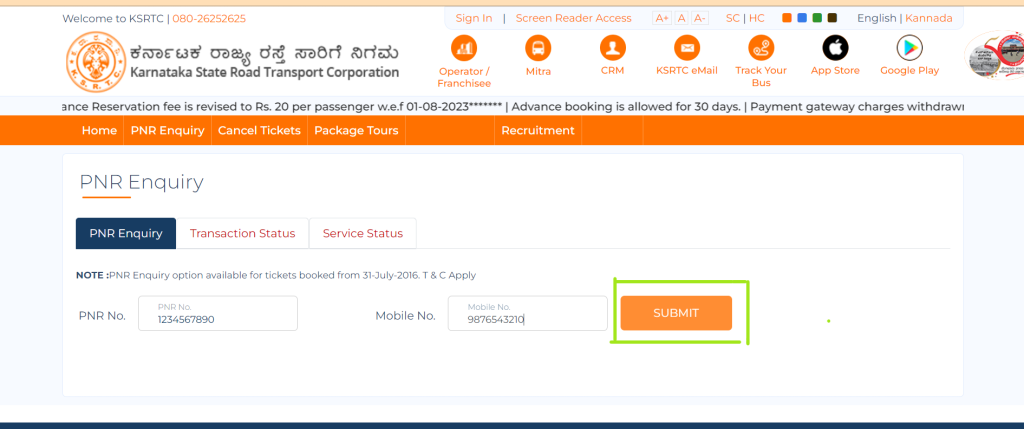The image size is (1024, 429).
Task: Click the 'PNR Enquiry' page heading
Action: [141, 182]
